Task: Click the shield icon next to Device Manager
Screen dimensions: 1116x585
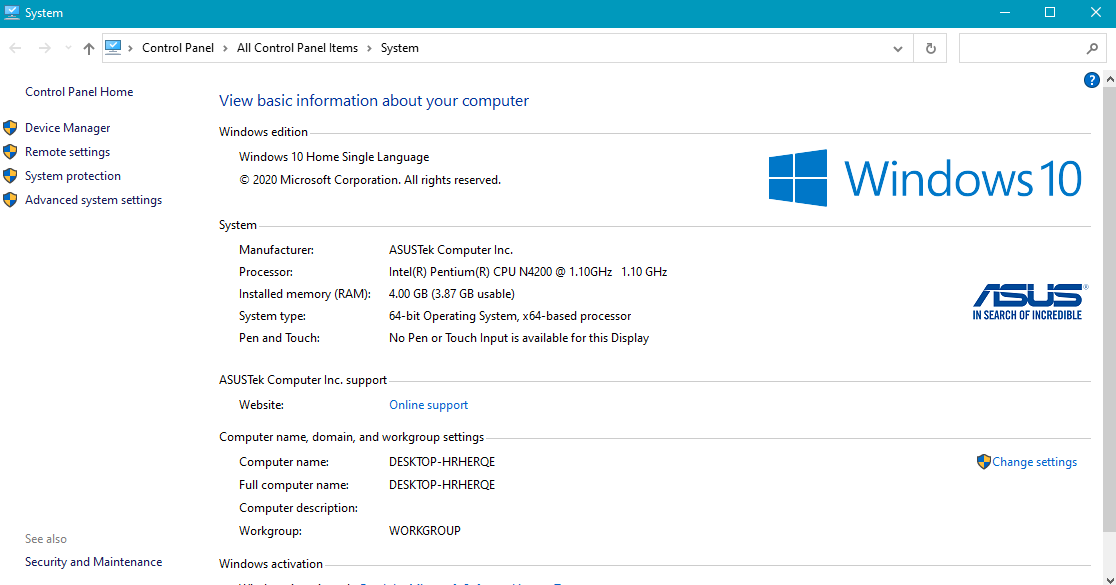Action: tap(10, 128)
